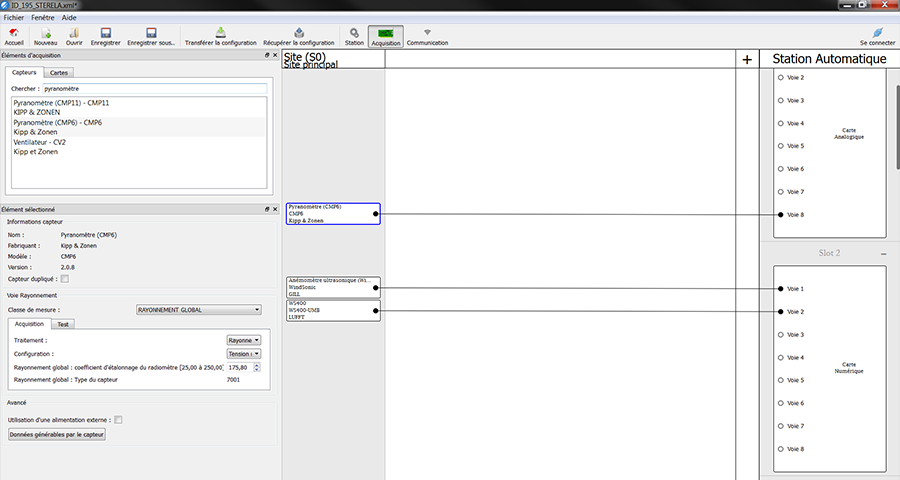Open the Fenêtre menu
The width and height of the screenshot is (900, 480).
tap(43, 18)
